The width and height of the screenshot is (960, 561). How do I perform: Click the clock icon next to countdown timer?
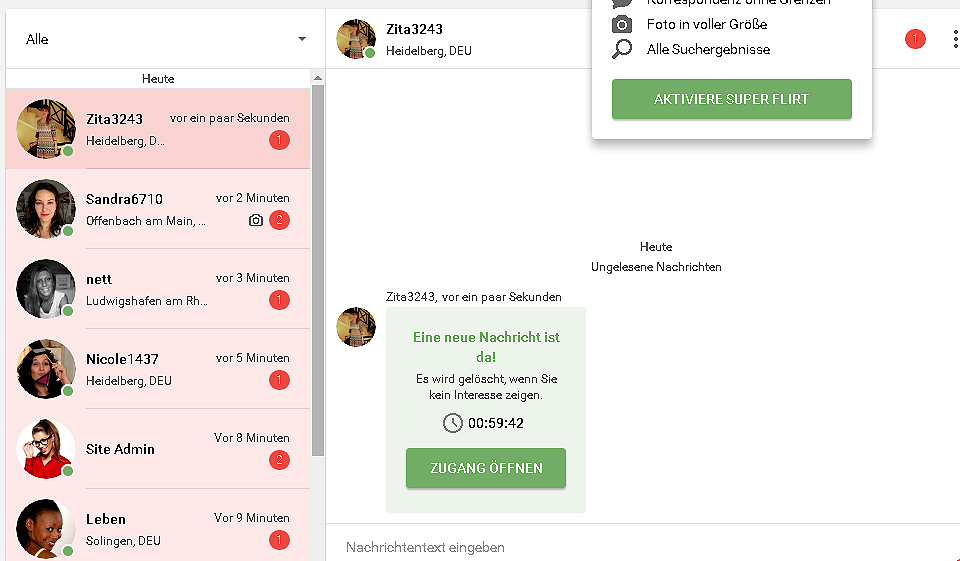click(453, 423)
